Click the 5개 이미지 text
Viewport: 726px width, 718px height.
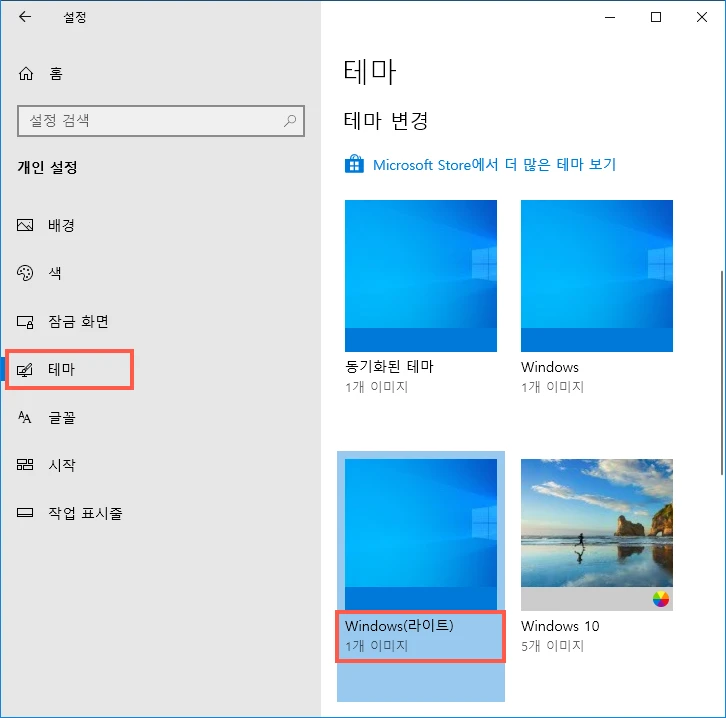[552, 645]
